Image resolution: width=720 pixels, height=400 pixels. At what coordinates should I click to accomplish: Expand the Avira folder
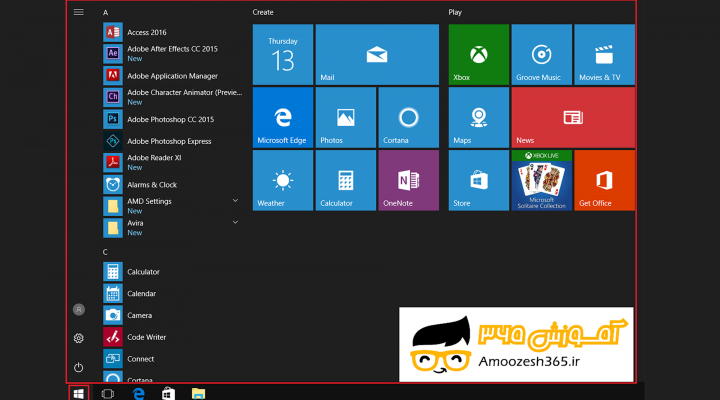(x=235, y=222)
